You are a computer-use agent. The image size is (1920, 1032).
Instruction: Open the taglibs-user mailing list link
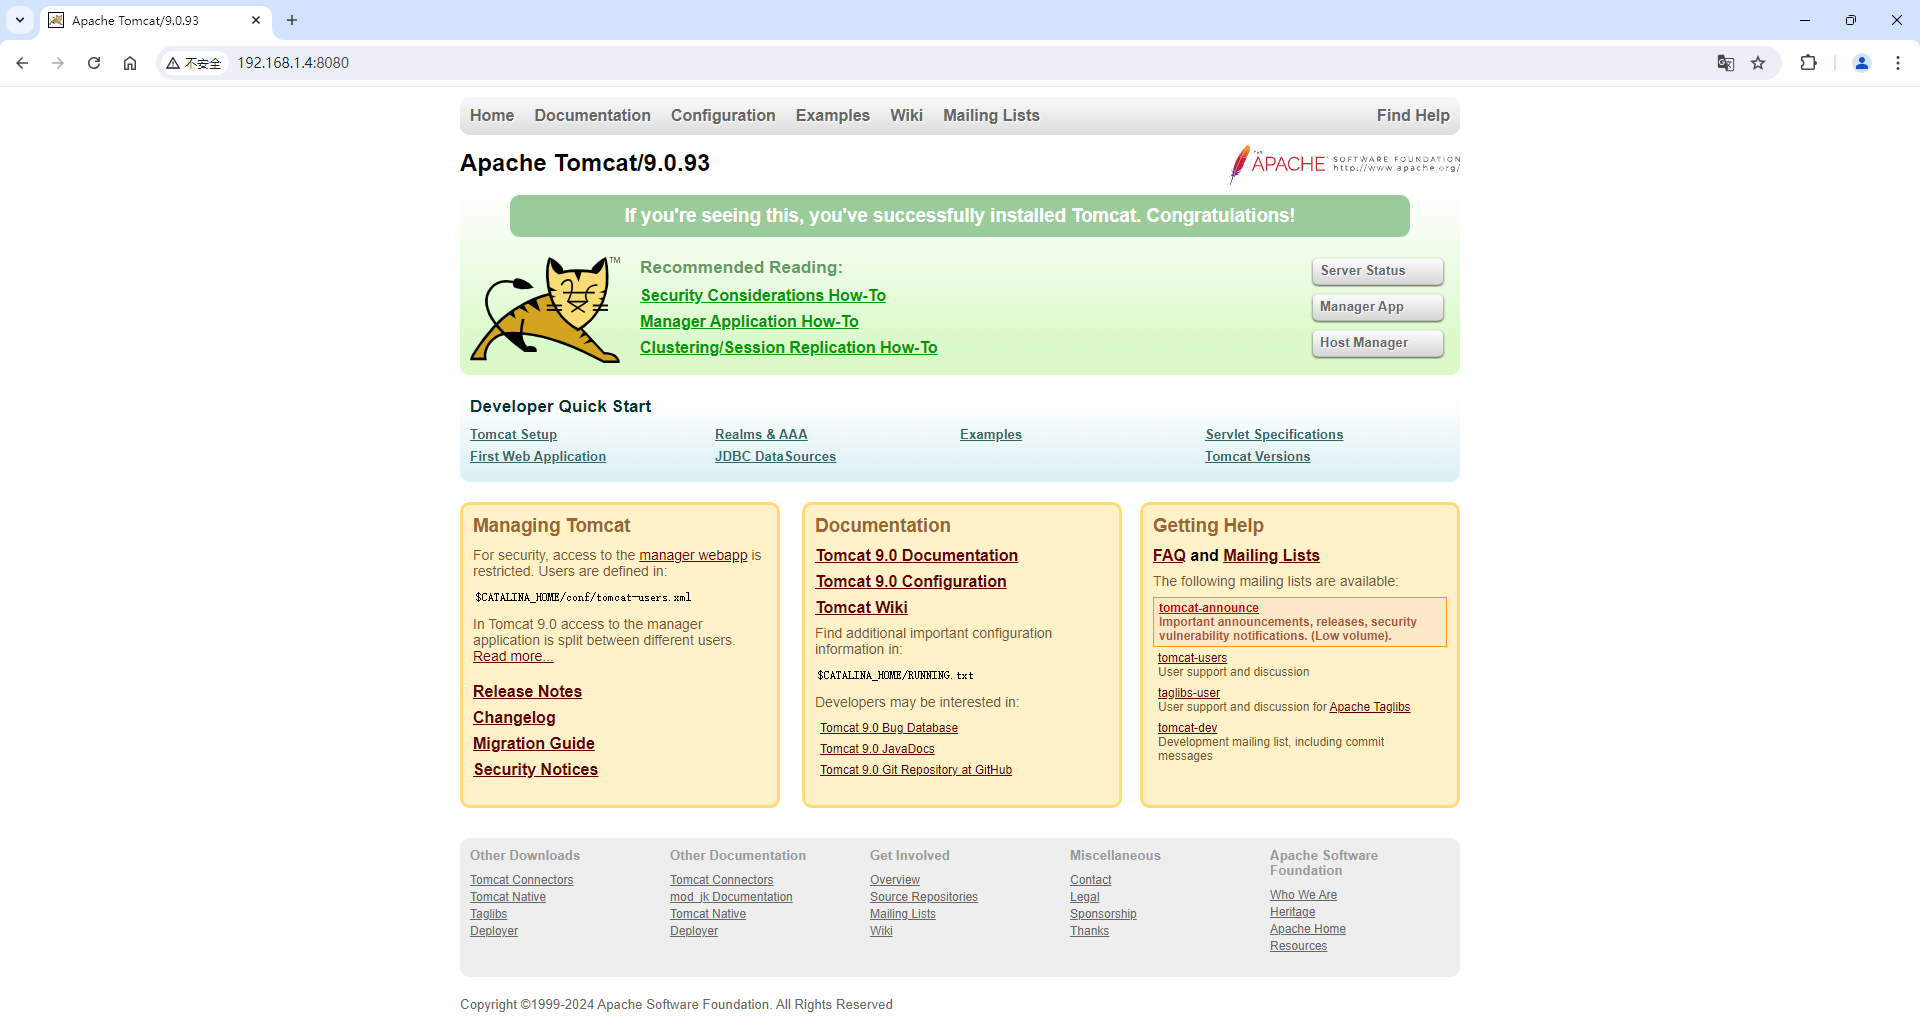1189,693
